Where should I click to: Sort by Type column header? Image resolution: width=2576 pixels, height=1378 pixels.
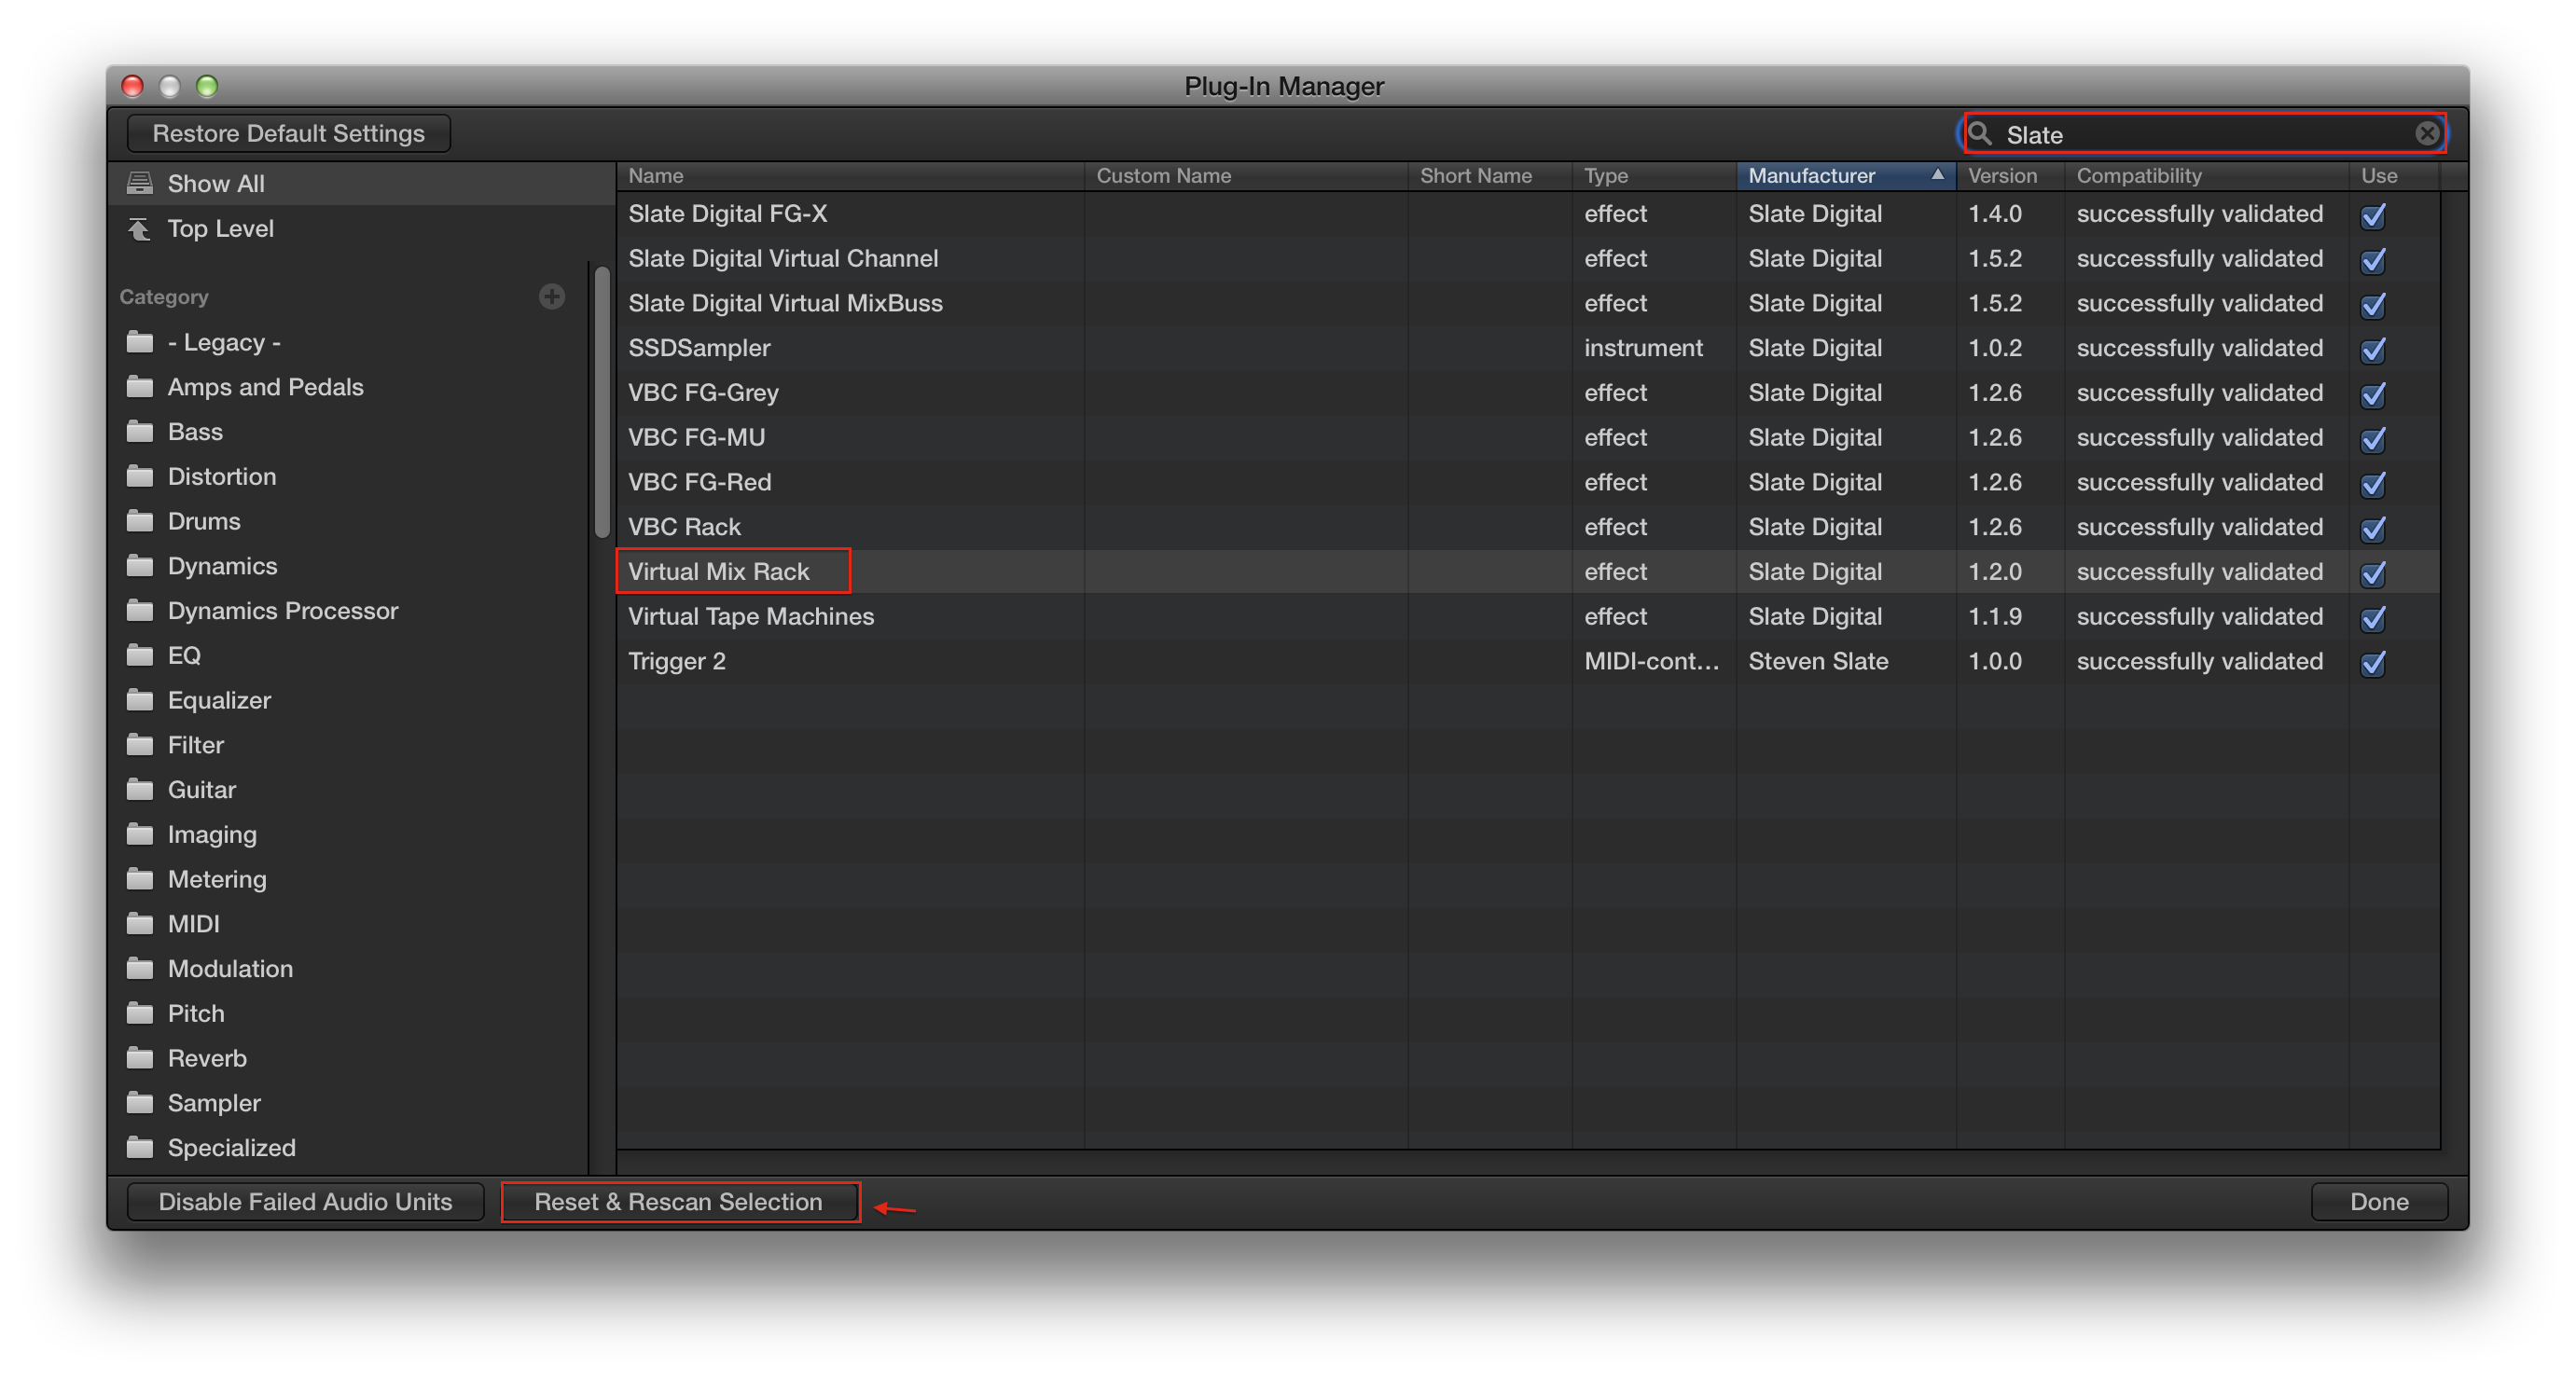[1654, 176]
